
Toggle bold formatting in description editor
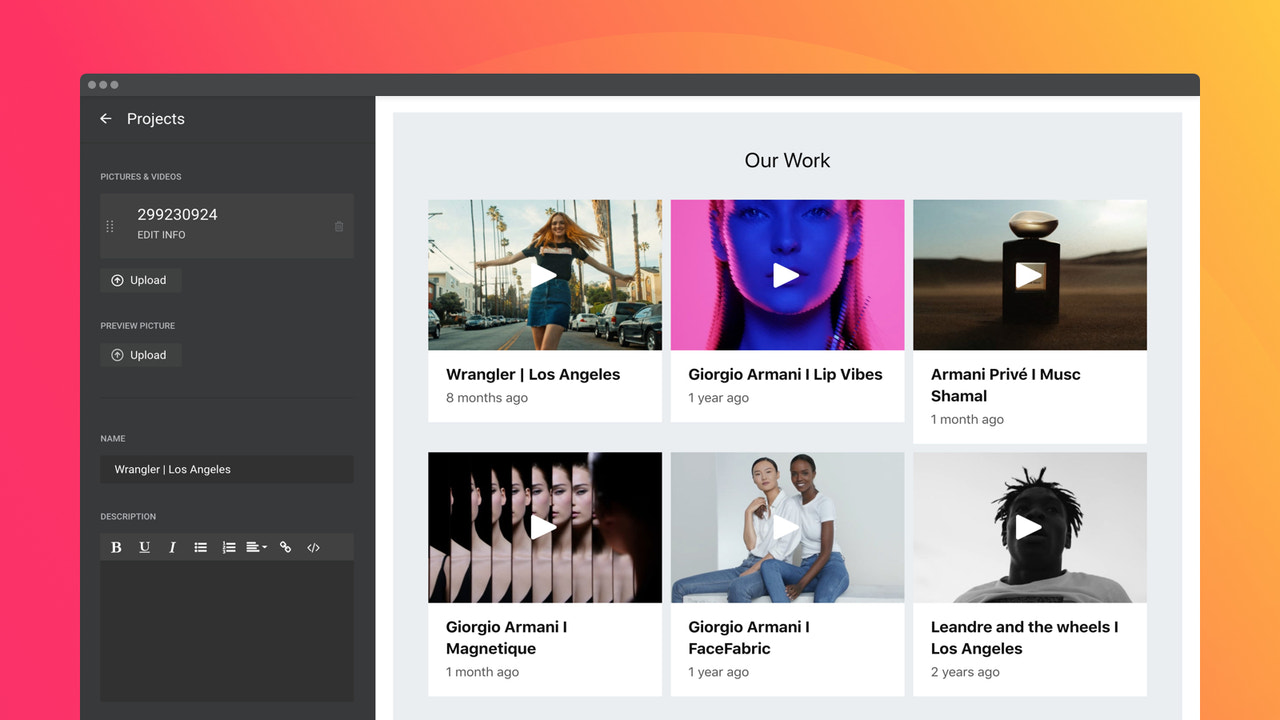116,547
